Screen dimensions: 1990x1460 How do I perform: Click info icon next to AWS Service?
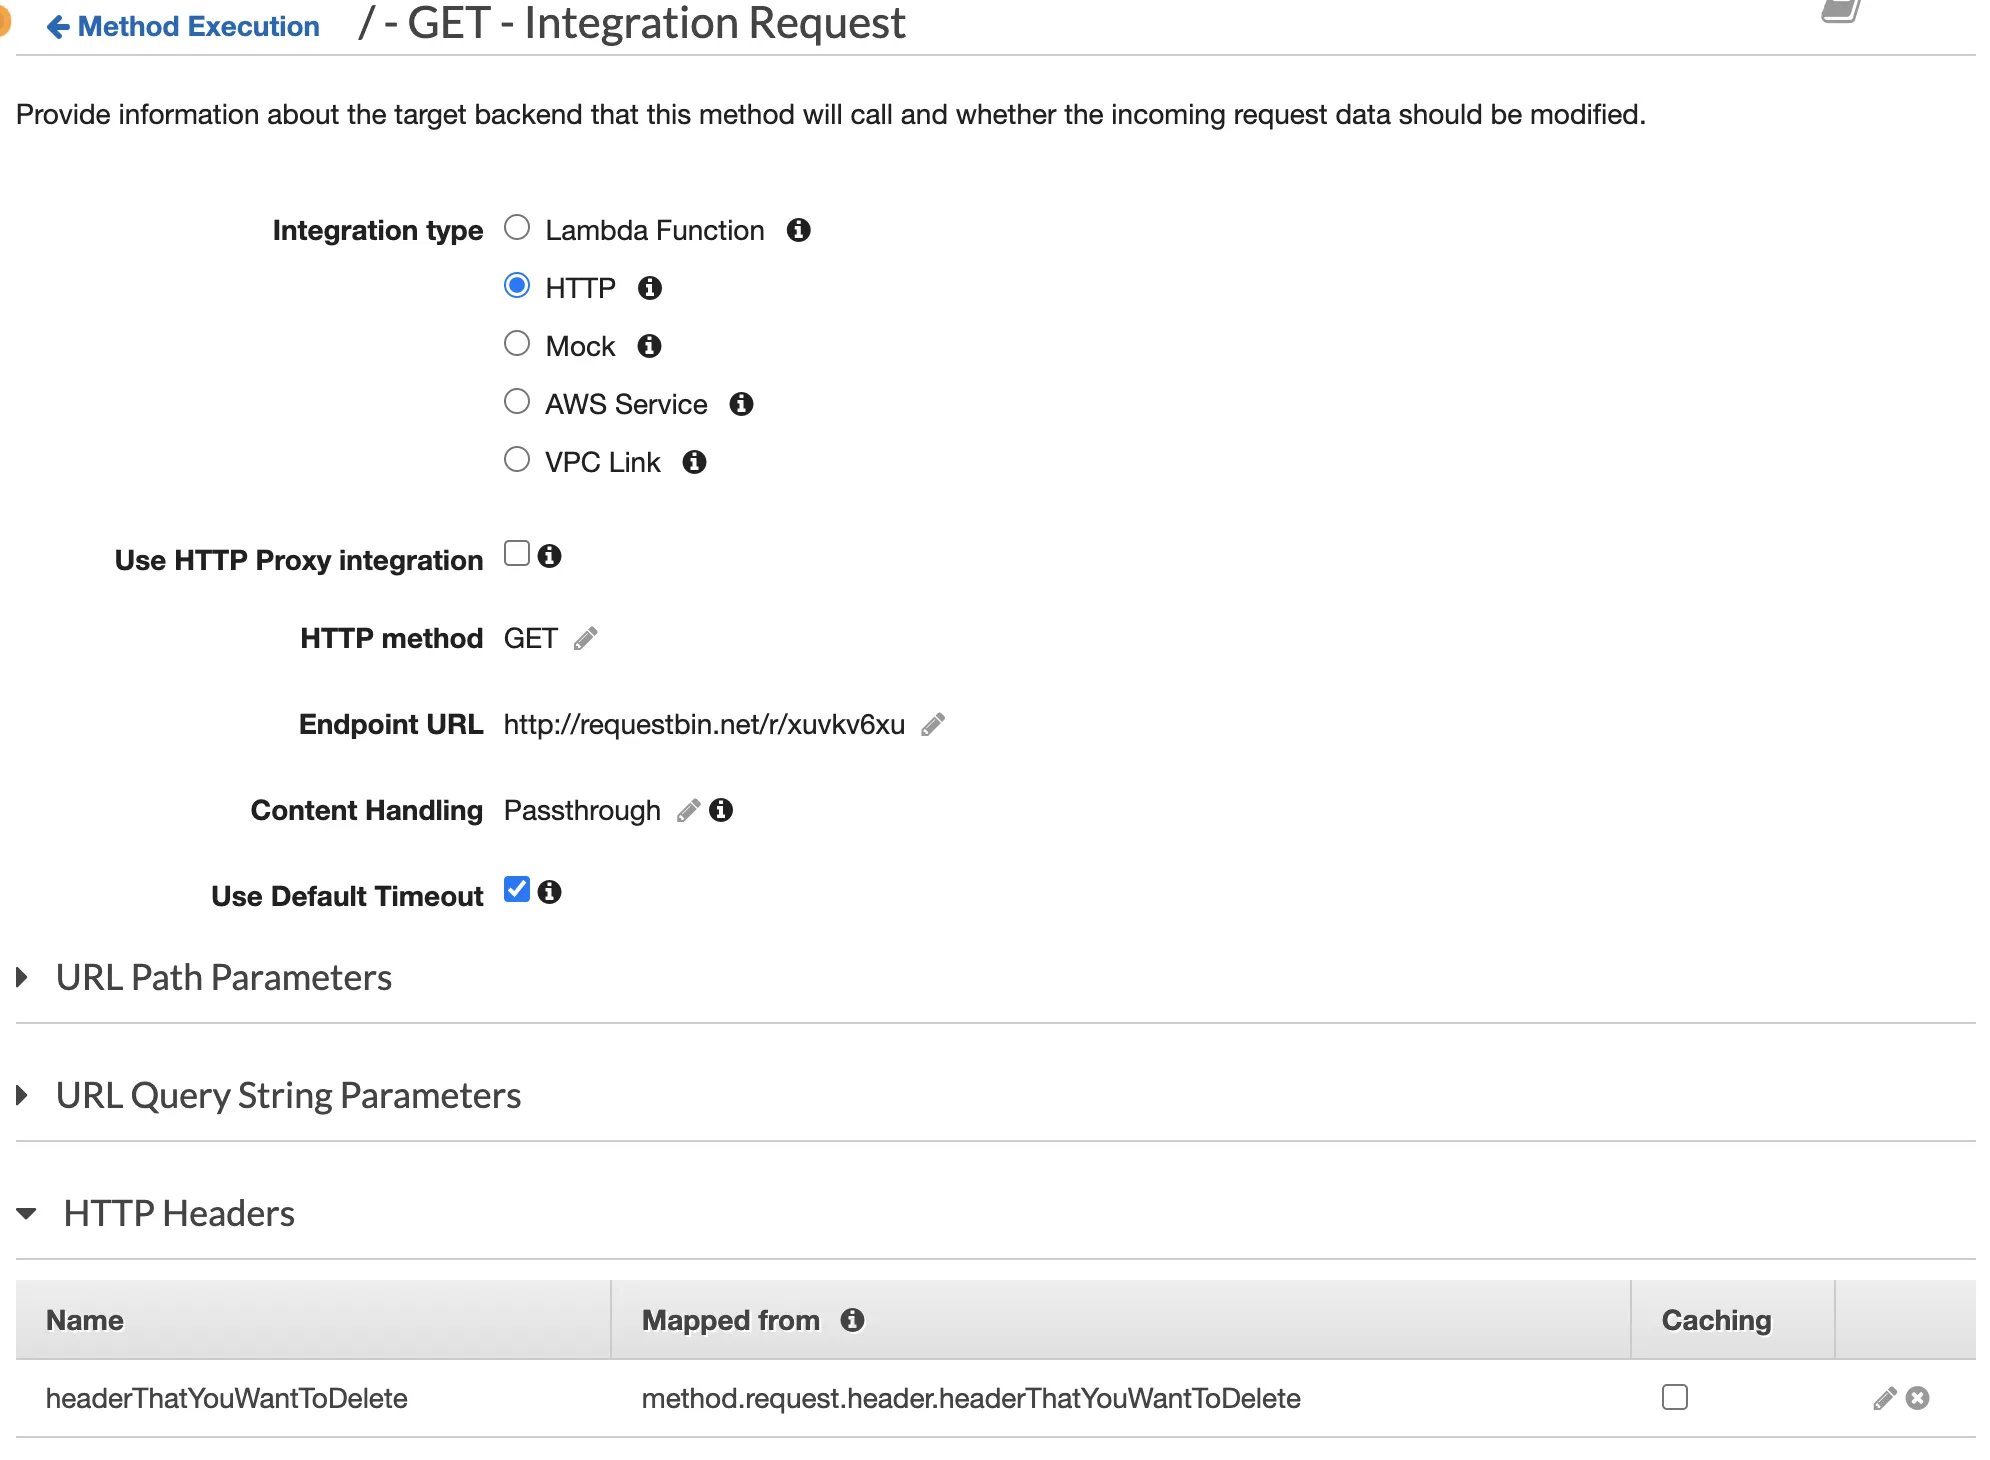pyautogui.click(x=741, y=404)
